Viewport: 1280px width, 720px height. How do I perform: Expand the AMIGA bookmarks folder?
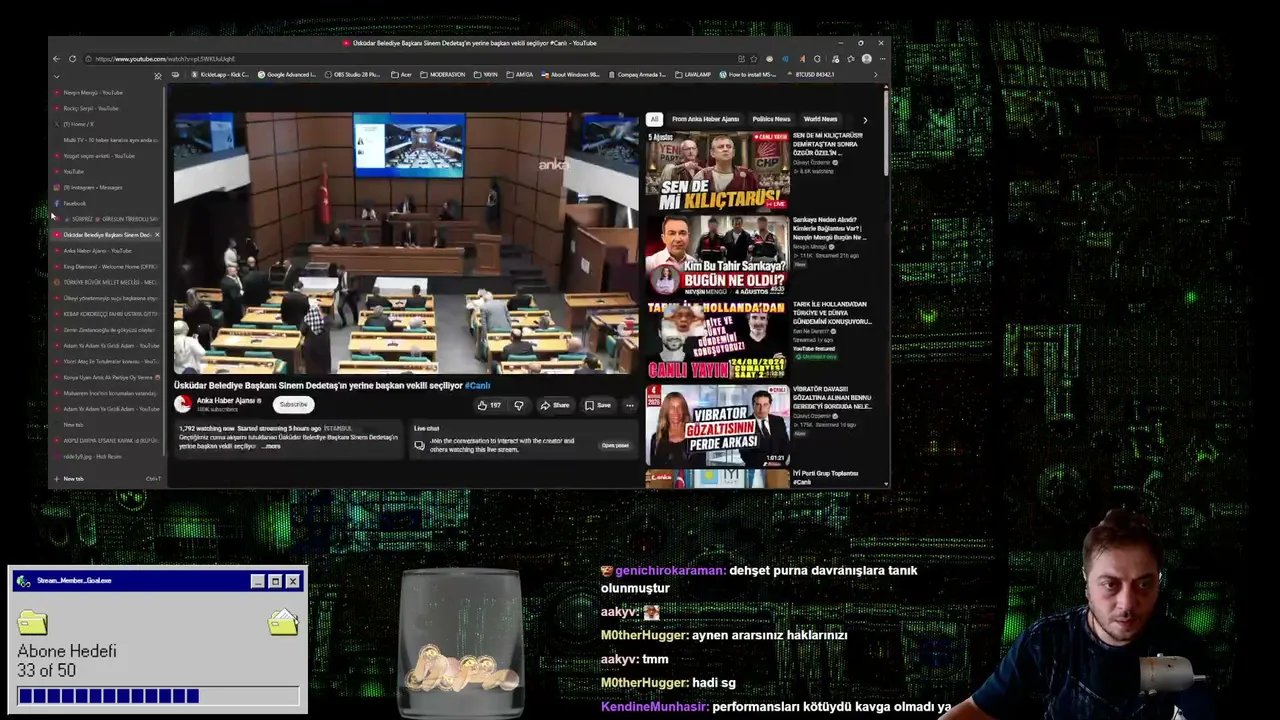click(520, 75)
